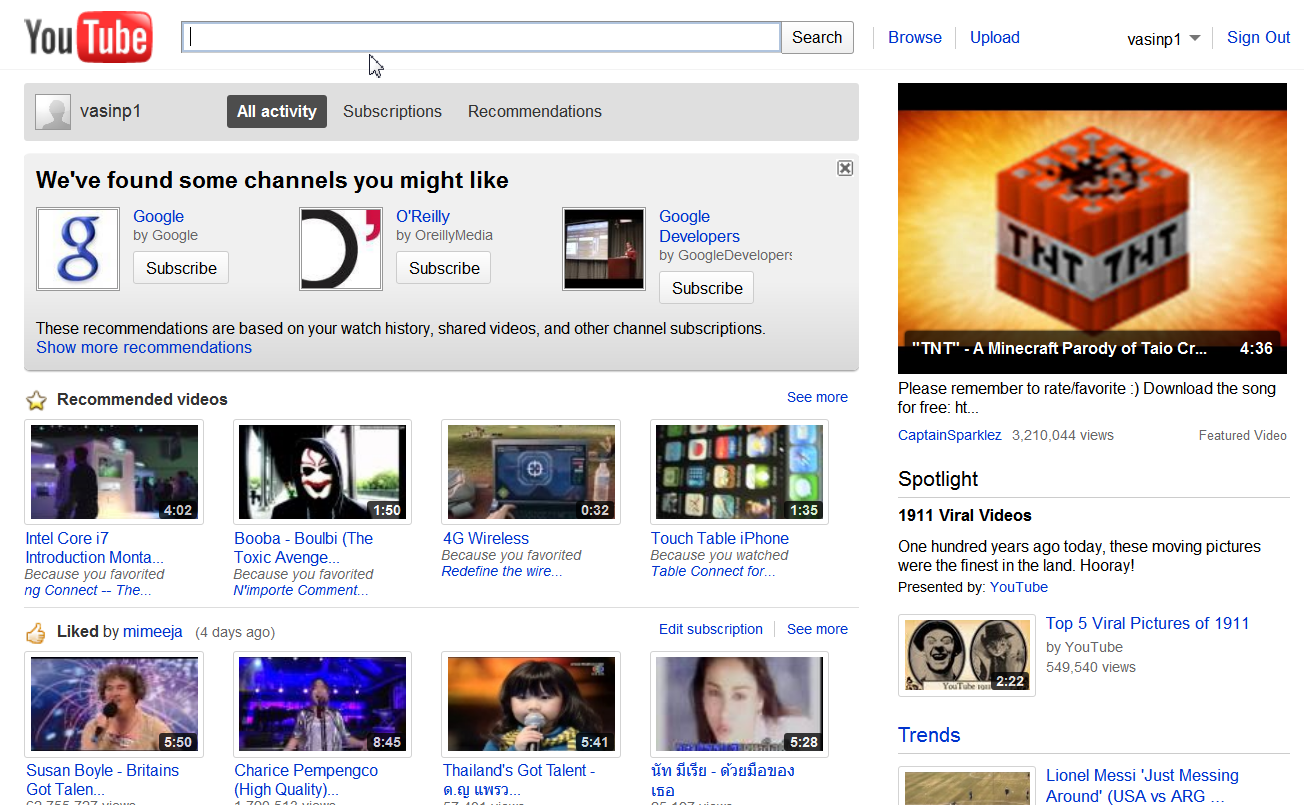
Task: Click the vasinp1 username in header
Action: click(1154, 39)
